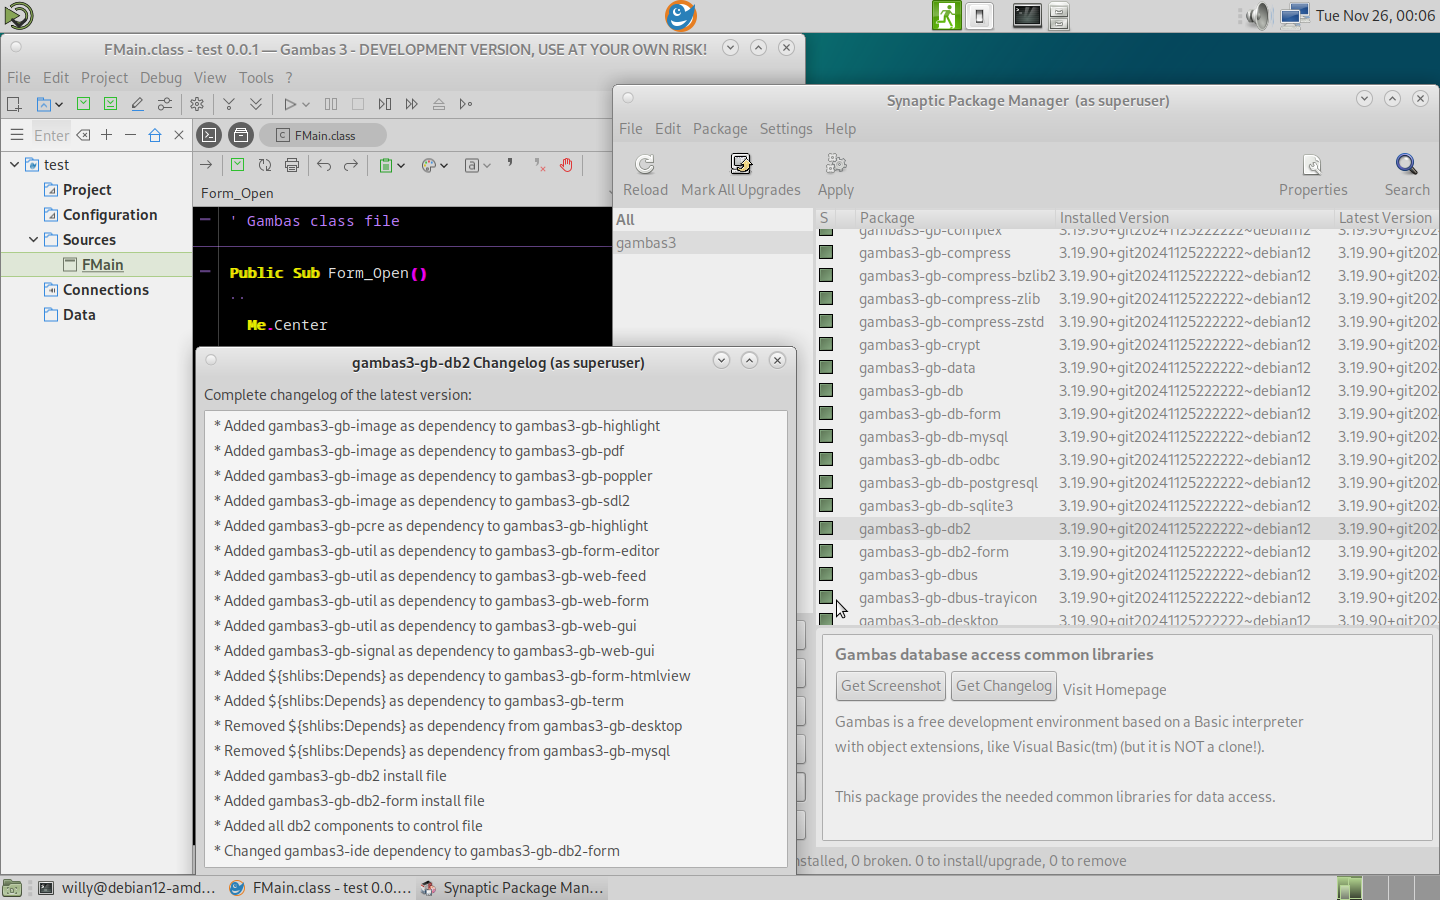Toggle status box for gambas3-gb-db2
This screenshot has height=900, width=1440.
826,528
